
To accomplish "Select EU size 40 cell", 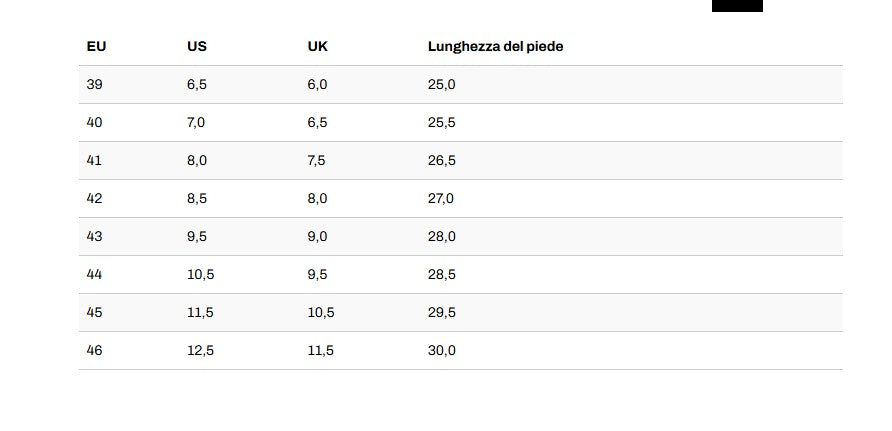I will click(x=94, y=123).
